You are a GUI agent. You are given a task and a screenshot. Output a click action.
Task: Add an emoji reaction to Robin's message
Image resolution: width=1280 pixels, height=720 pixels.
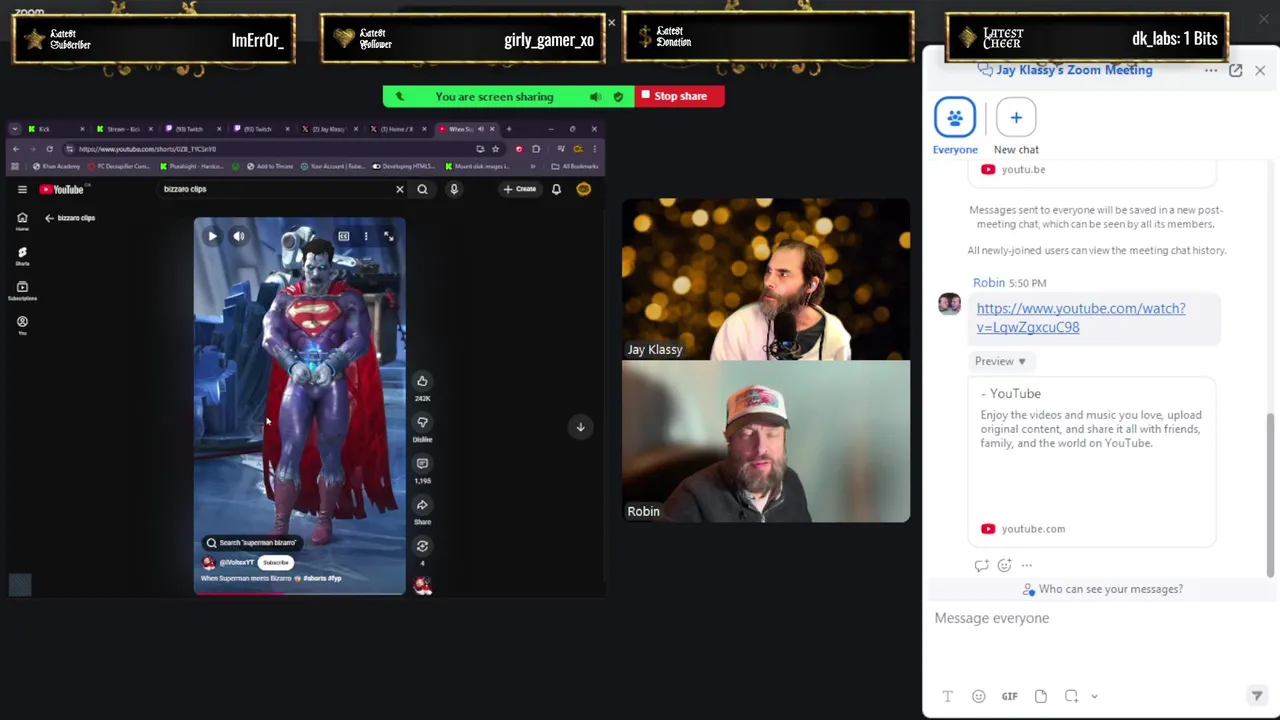1004,565
